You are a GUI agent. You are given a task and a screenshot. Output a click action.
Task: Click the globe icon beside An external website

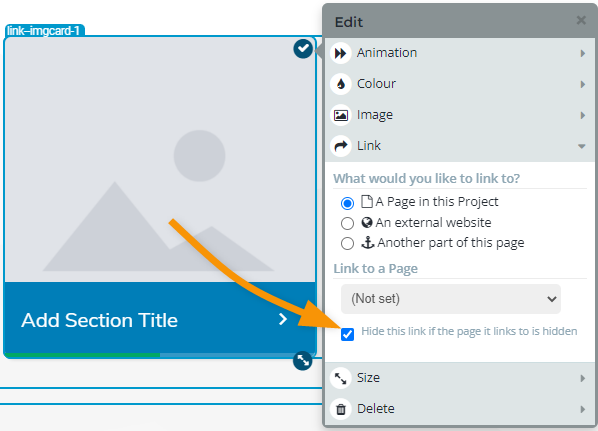[x=367, y=222]
